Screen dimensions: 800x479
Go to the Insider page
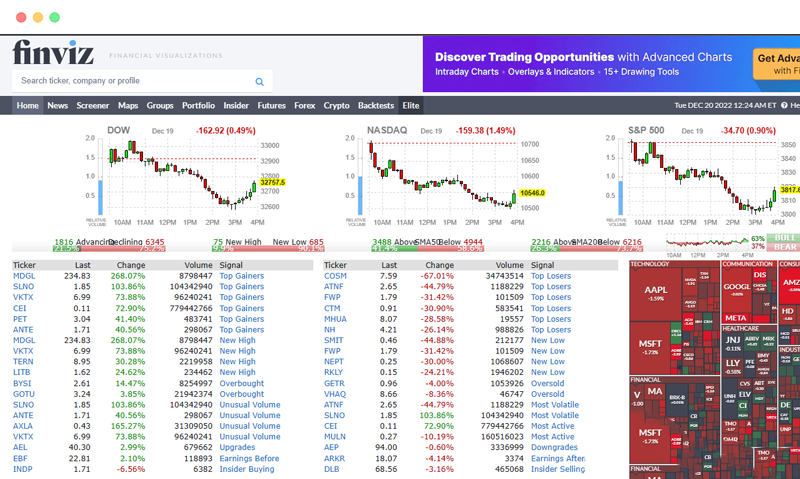(x=236, y=106)
